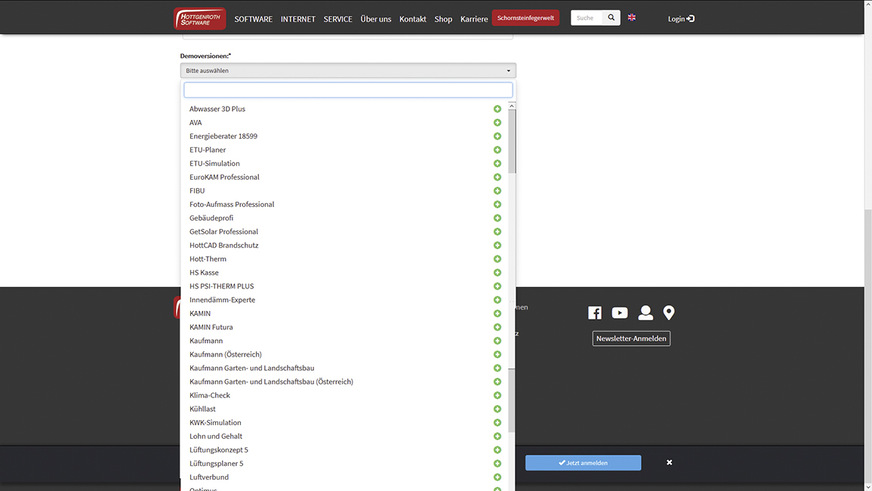Click the search magnifier icon
The width and height of the screenshot is (872, 491).
[611, 18]
